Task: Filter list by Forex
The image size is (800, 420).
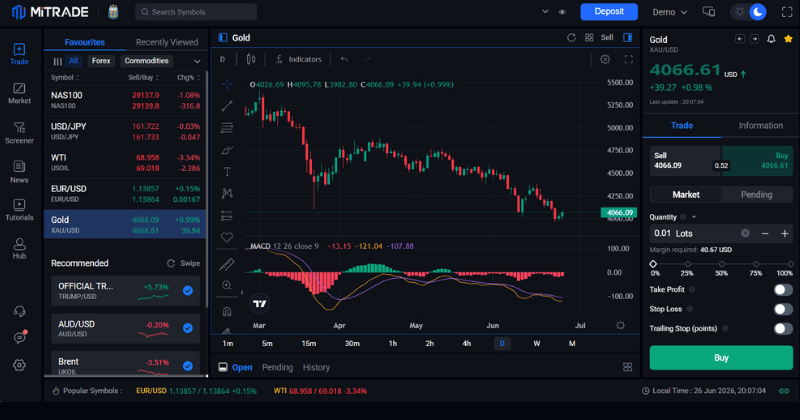Action: (101, 61)
